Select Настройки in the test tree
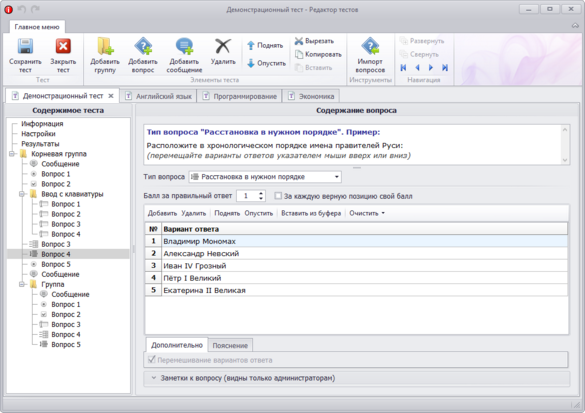Viewport: 585px width, 413px height. pyautogui.click(x=38, y=134)
